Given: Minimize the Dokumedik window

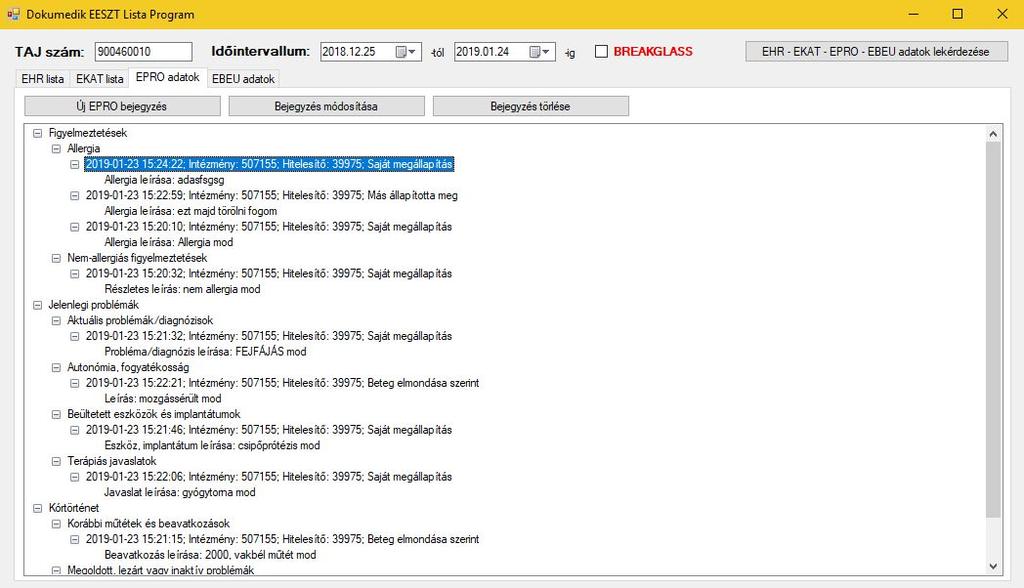Looking at the screenshot, I should tap(914, 14).
